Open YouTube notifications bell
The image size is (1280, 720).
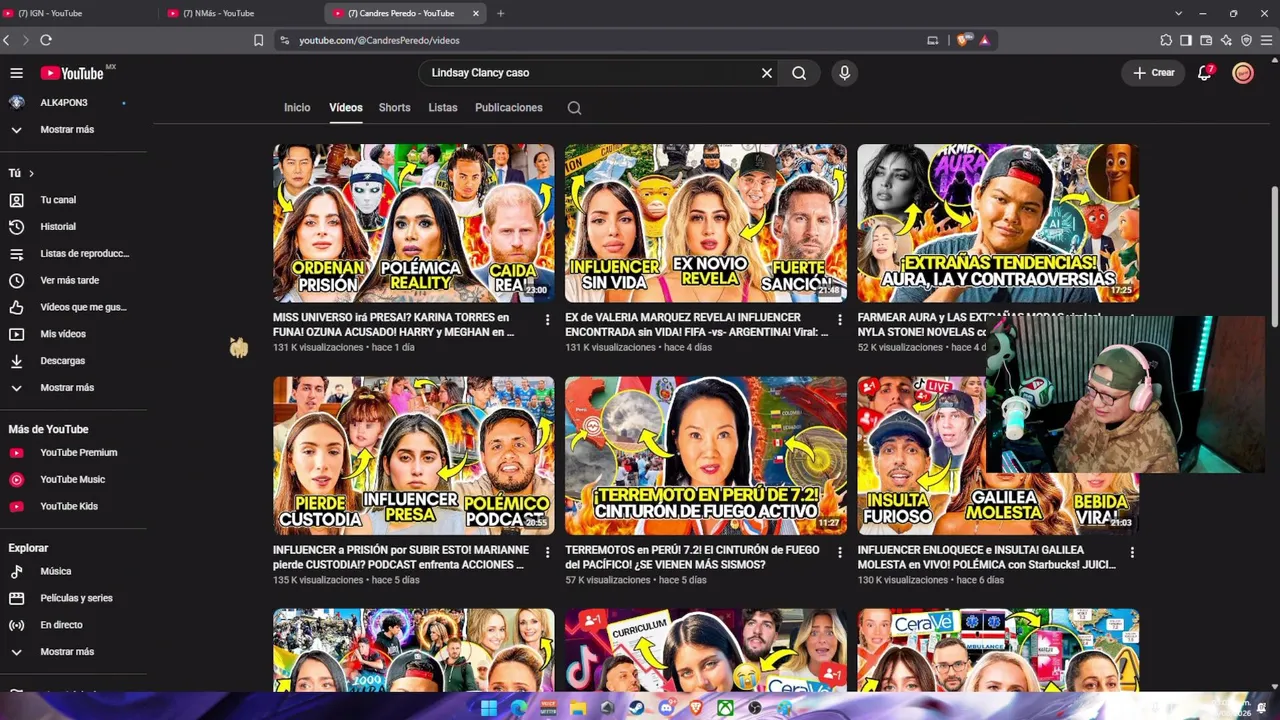tap(1205, 73)
